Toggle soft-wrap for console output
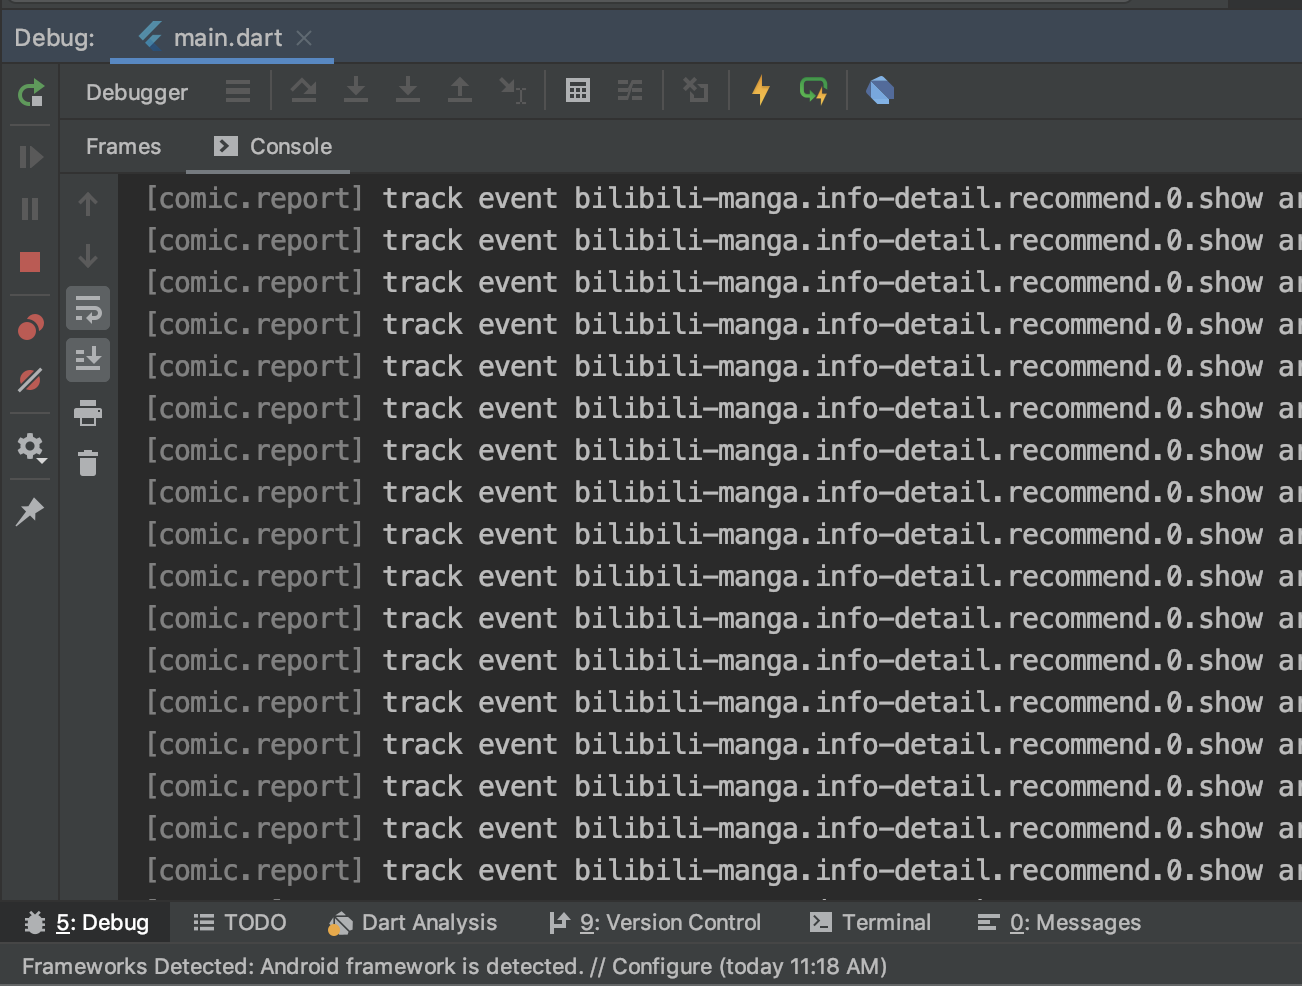1302x986 pixels. (x=88, y=309)
